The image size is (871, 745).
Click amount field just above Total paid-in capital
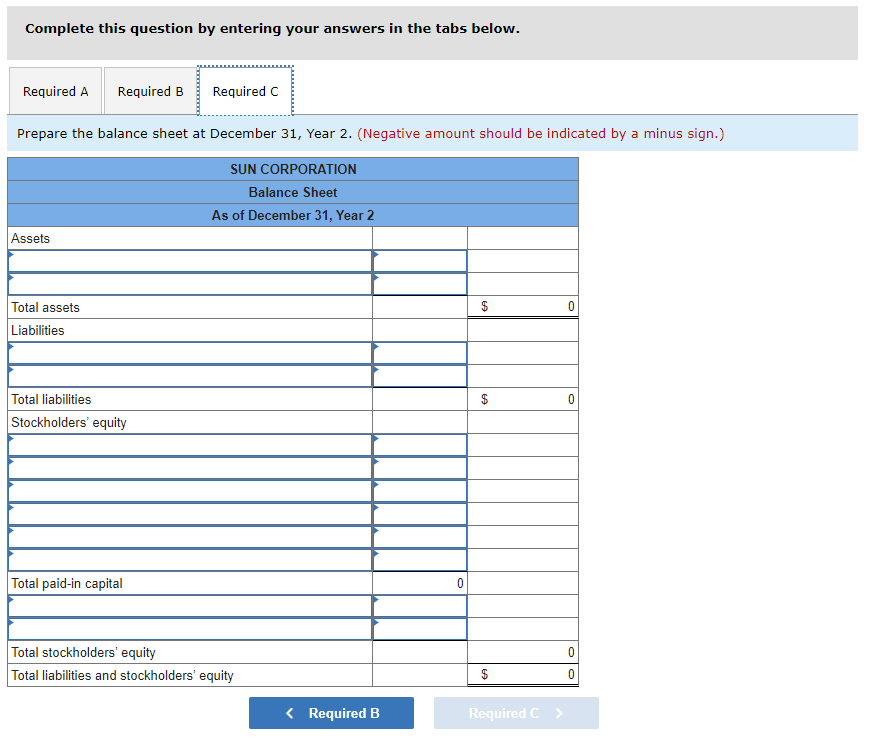coord(420,560)
